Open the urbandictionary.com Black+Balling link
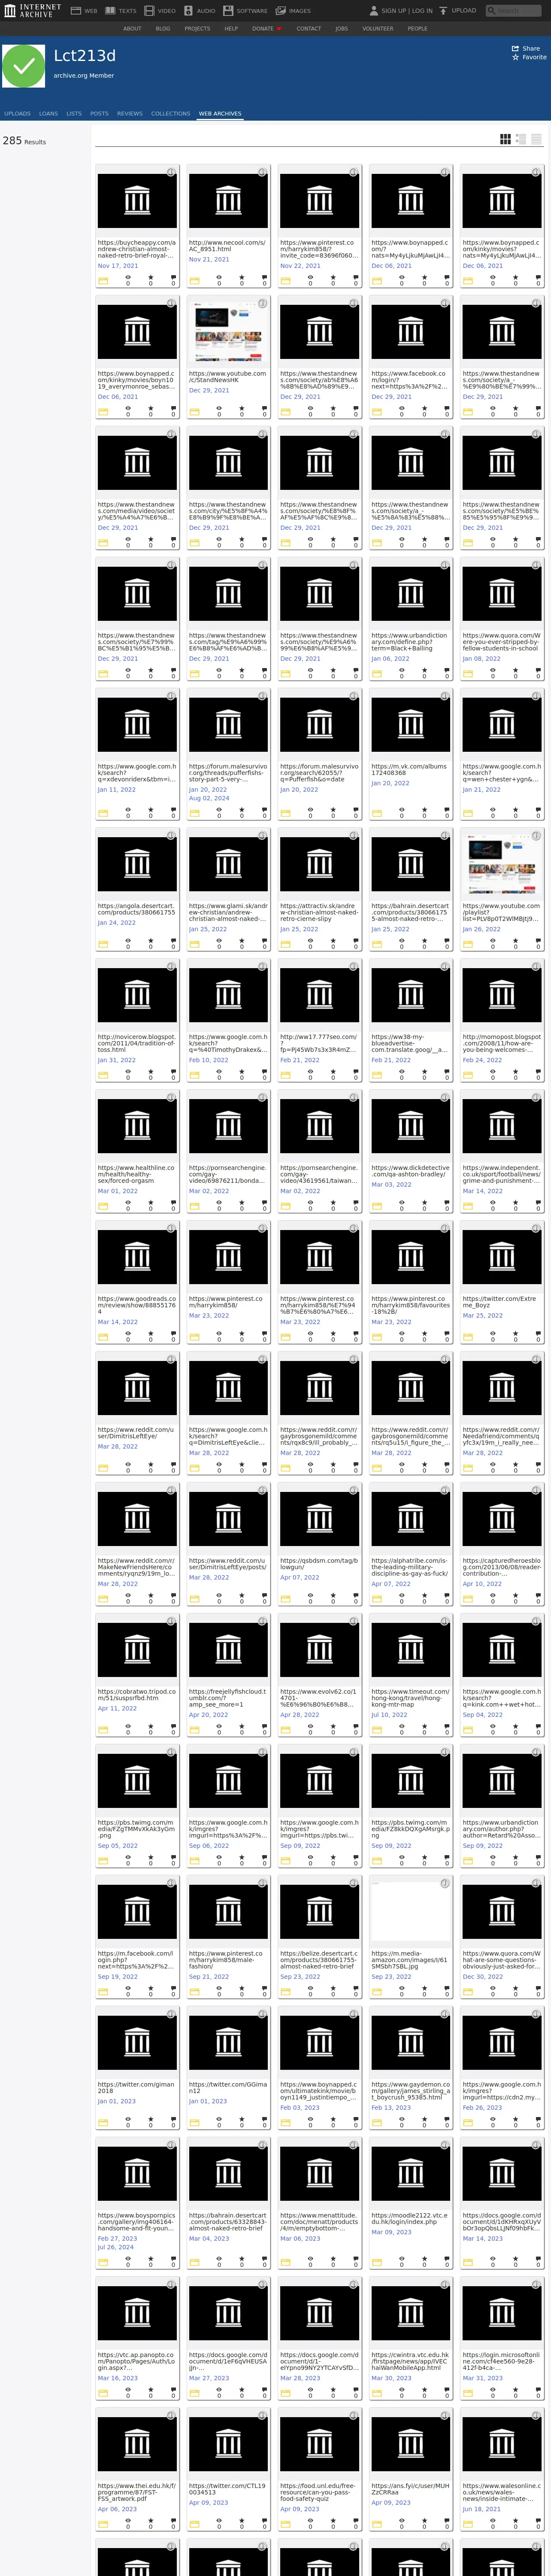Image resolution: width=551 pixels, height=2576 pixels. 410,641
